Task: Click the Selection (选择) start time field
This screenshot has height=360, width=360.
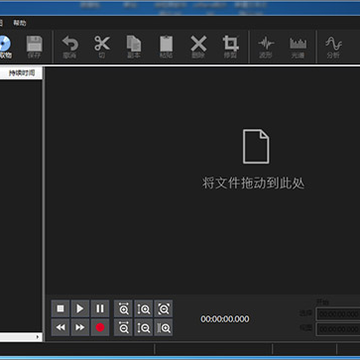Action: point(338,314)
